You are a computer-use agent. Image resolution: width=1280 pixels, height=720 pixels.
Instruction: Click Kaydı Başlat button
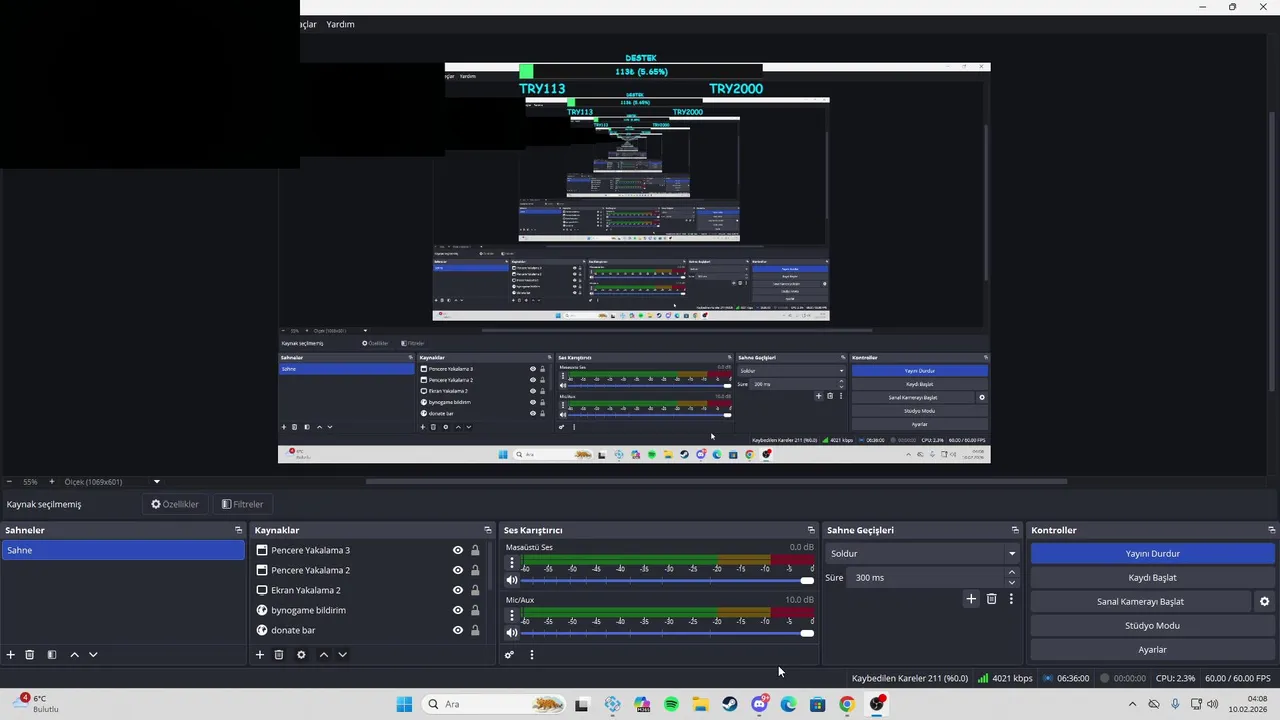[x=1153, y=577]
